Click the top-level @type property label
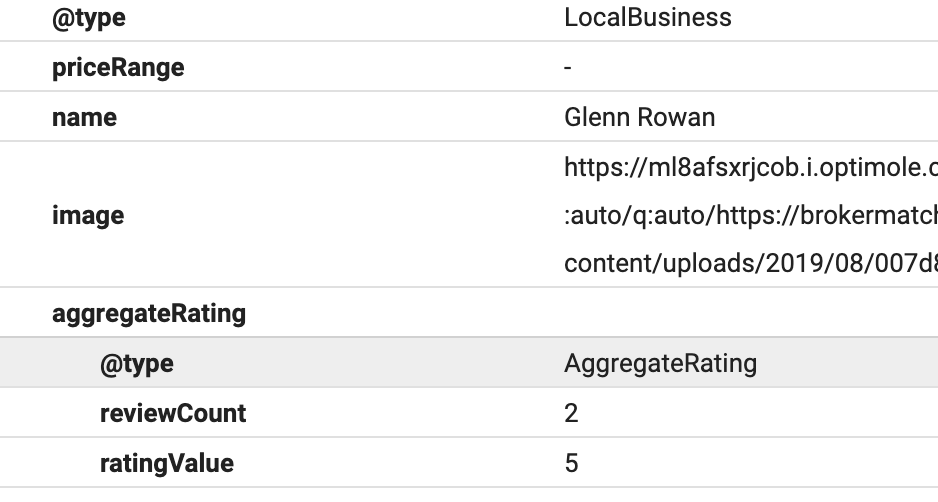Screen dimensions: 938x502 tap(89, 18)
